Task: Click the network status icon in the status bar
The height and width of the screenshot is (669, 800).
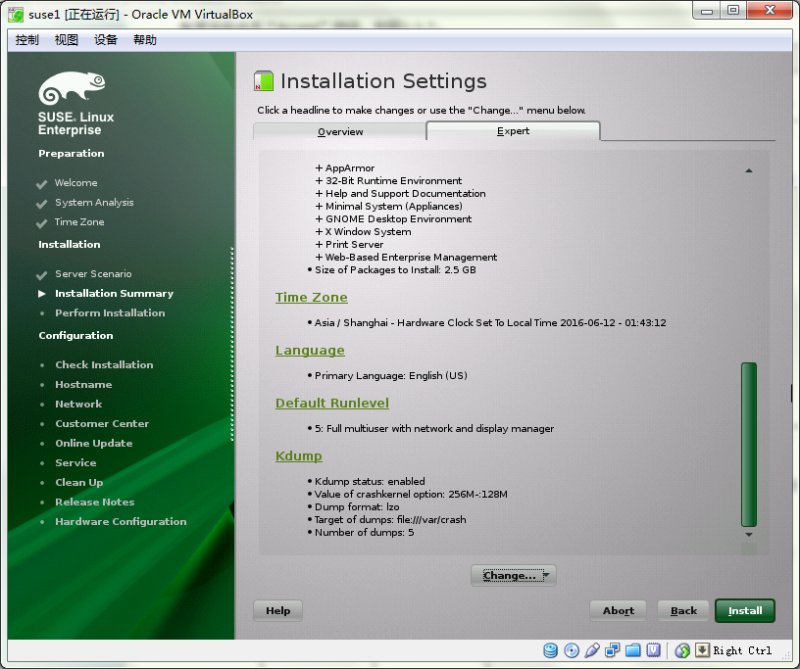Action: click(613, 650)
